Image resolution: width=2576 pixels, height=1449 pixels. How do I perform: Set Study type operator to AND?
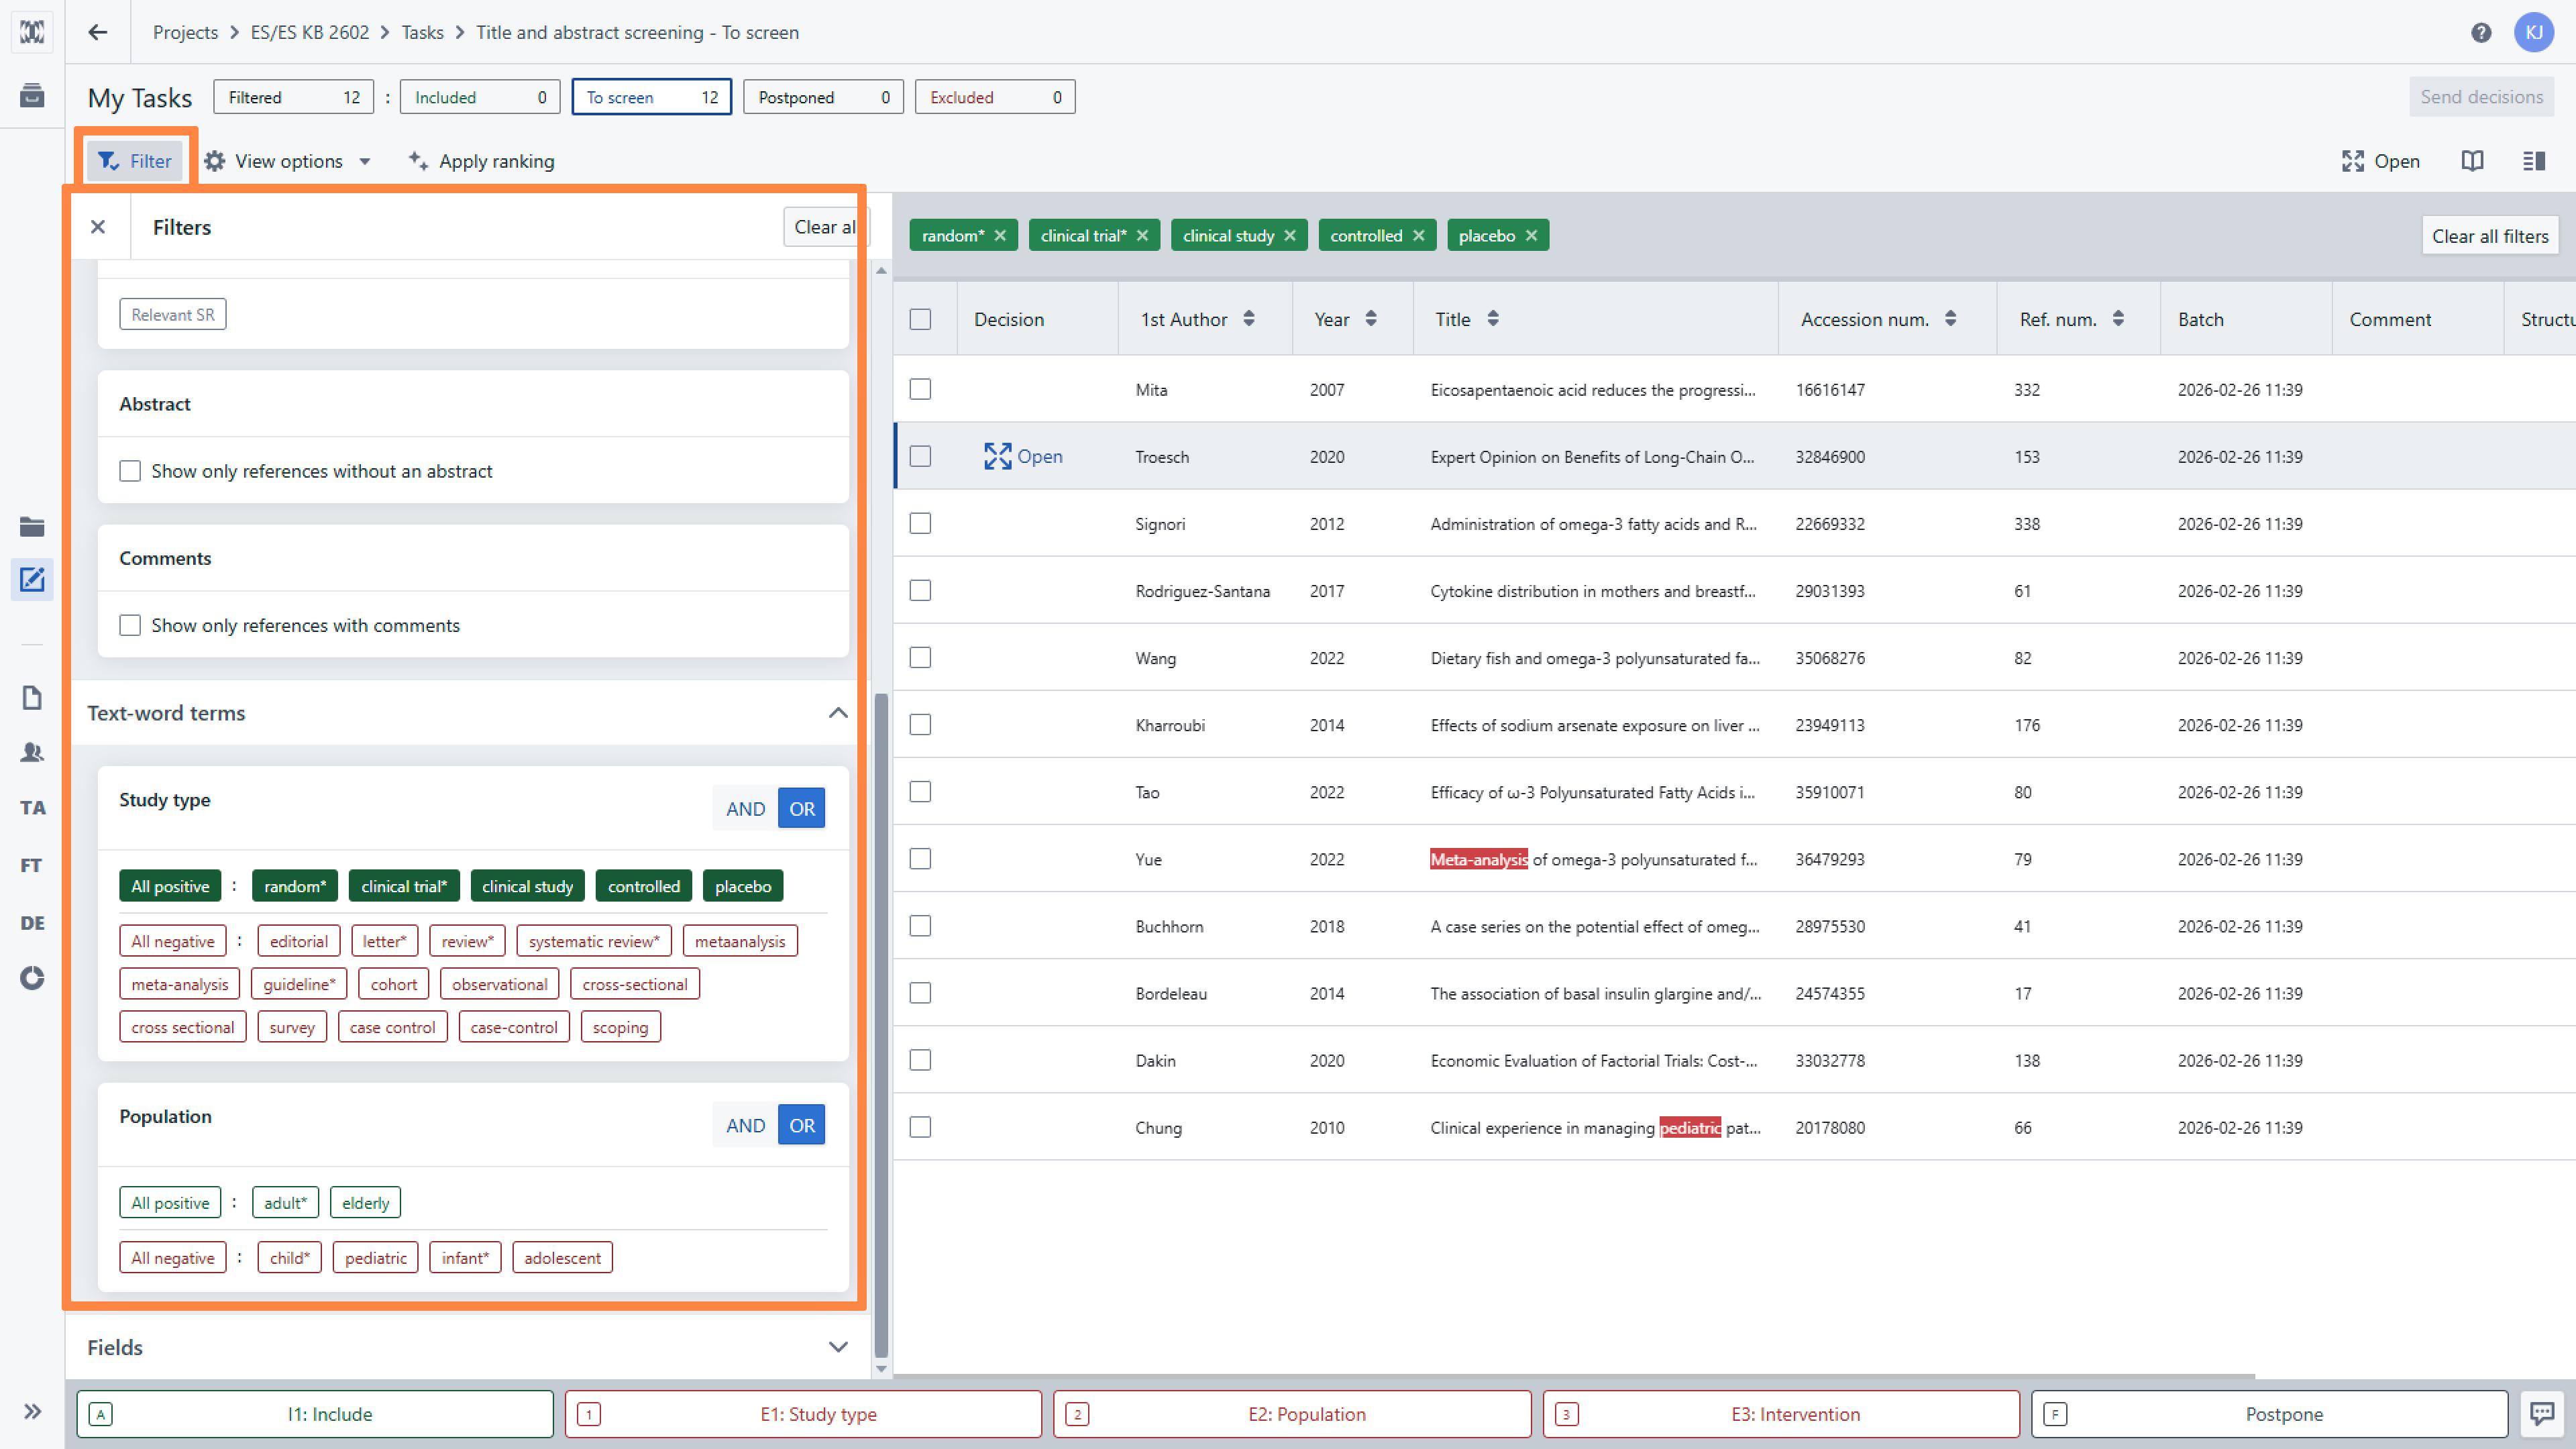click(745, 808)
